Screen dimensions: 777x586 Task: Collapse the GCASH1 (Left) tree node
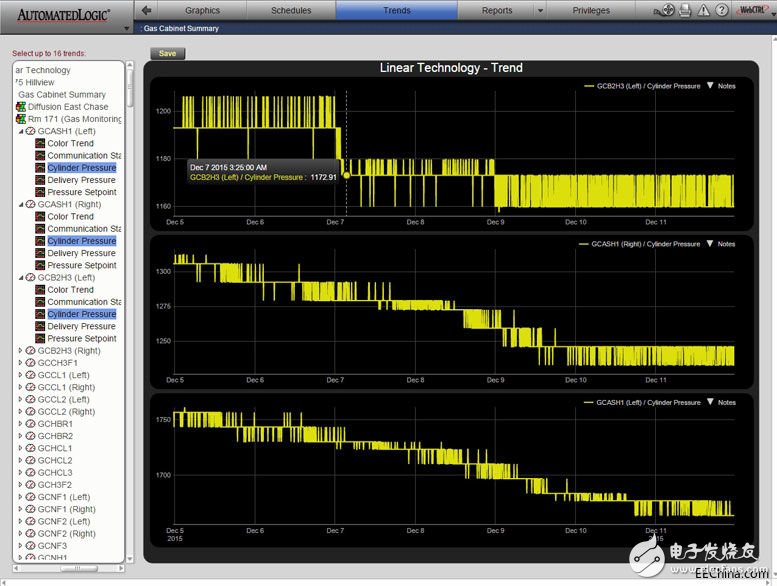tap(20, 132)
